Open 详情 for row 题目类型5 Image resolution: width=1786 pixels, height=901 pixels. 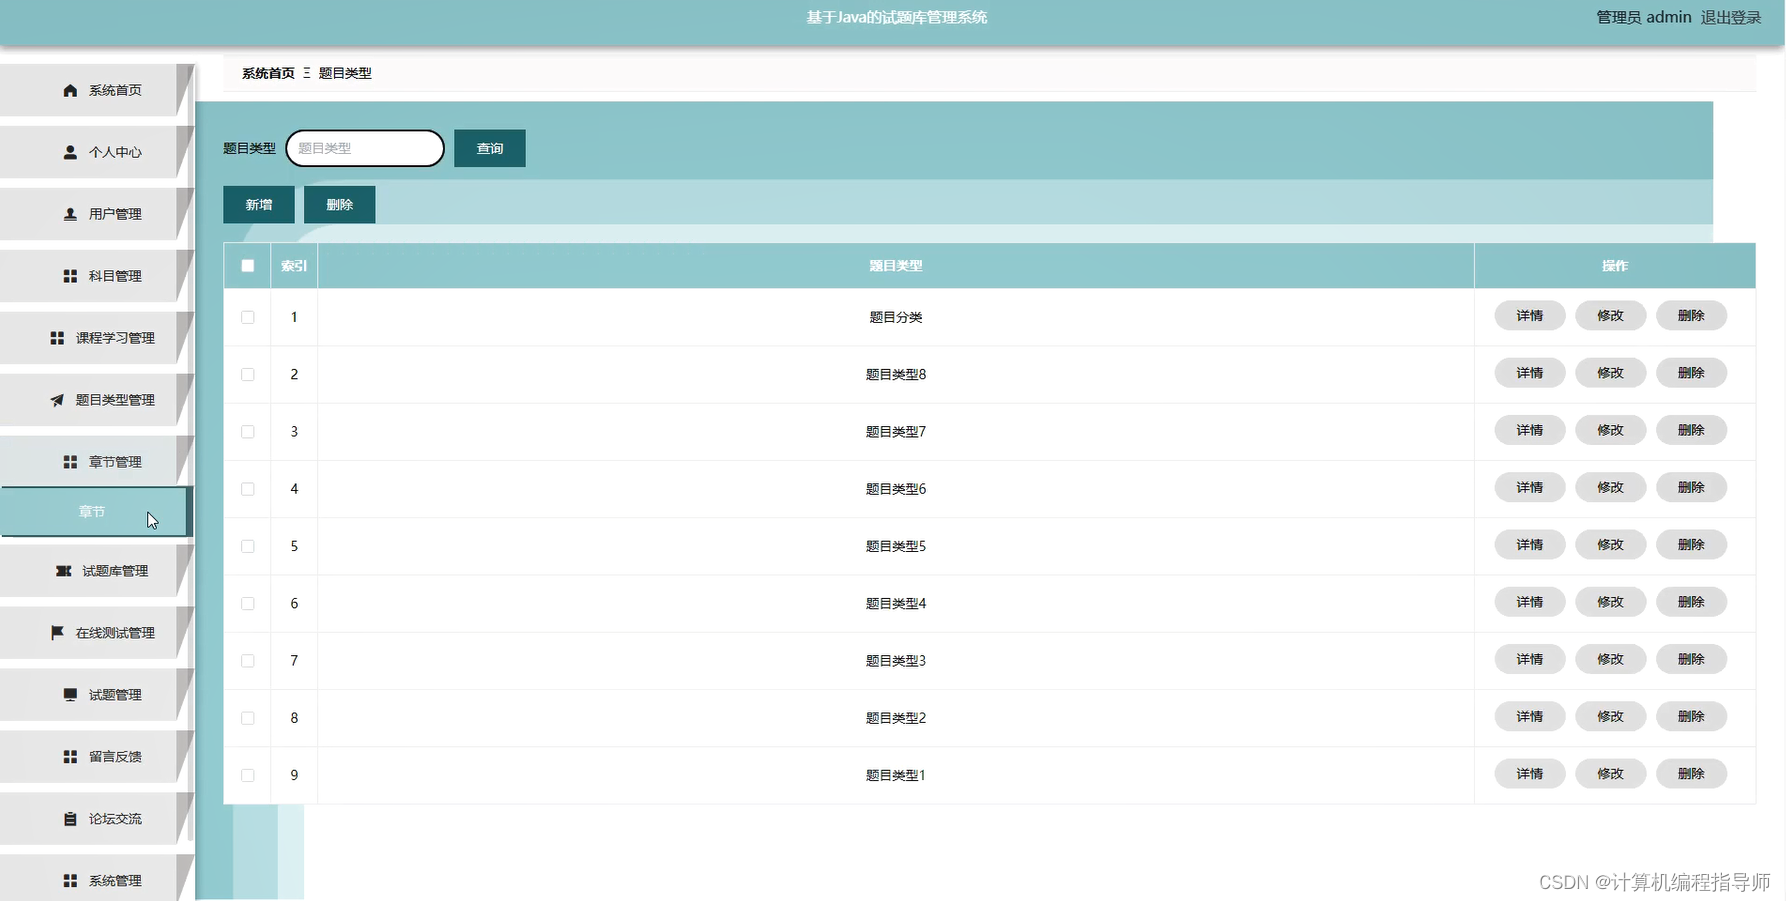[1530, 545]
